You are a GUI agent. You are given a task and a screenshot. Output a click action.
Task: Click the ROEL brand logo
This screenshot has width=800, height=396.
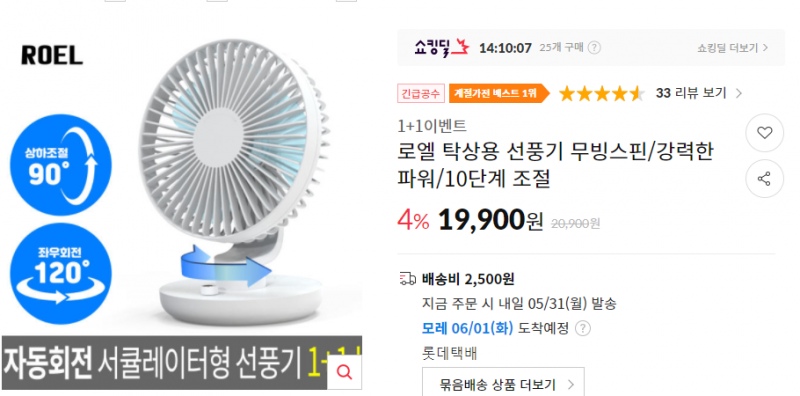tap(52, 55)
